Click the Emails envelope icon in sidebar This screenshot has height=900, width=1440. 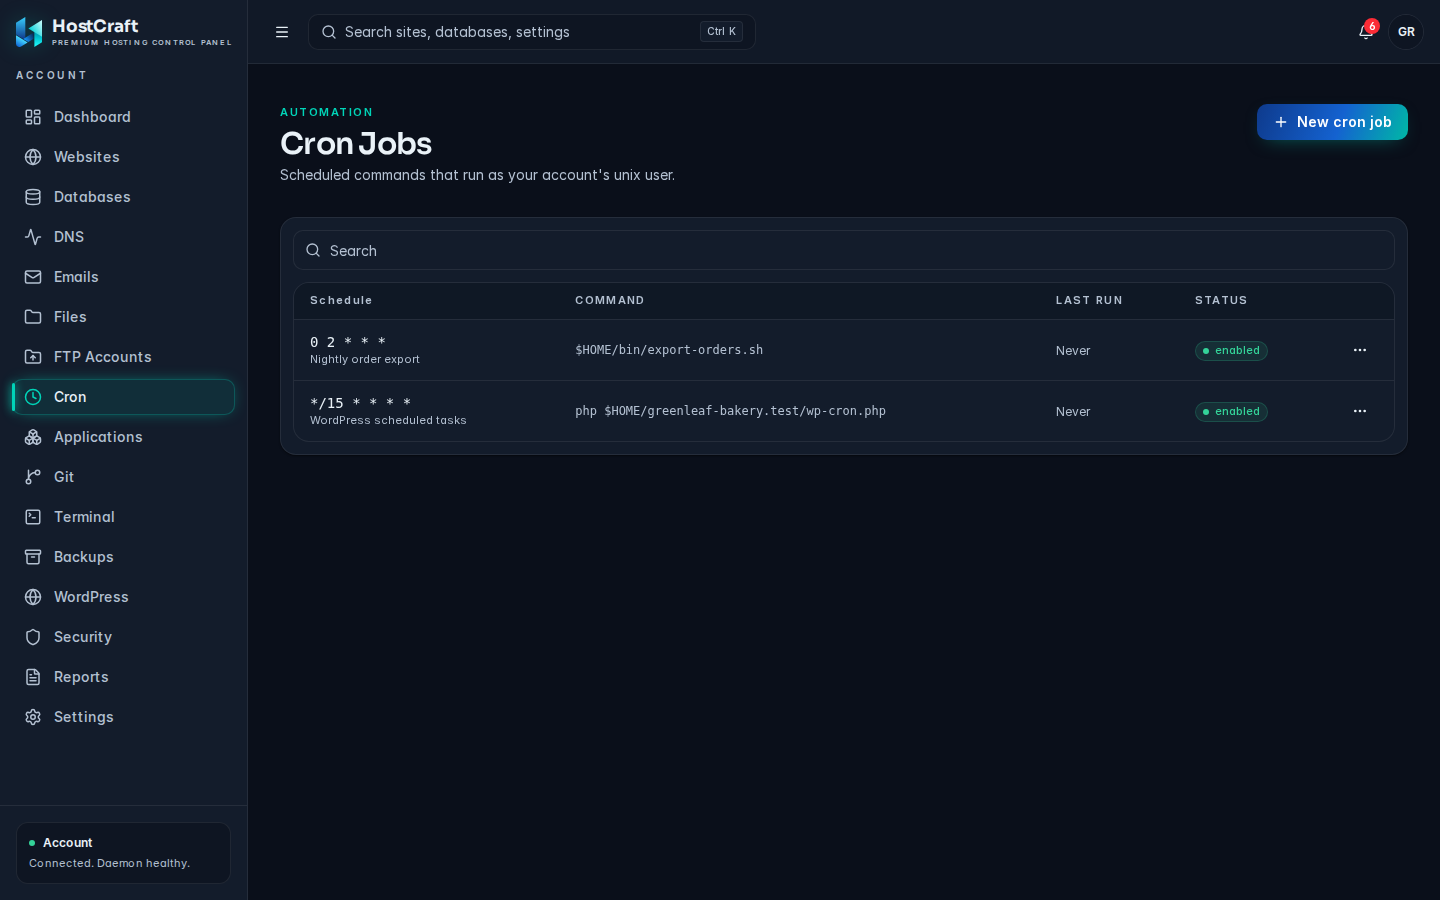coord(33,277)
